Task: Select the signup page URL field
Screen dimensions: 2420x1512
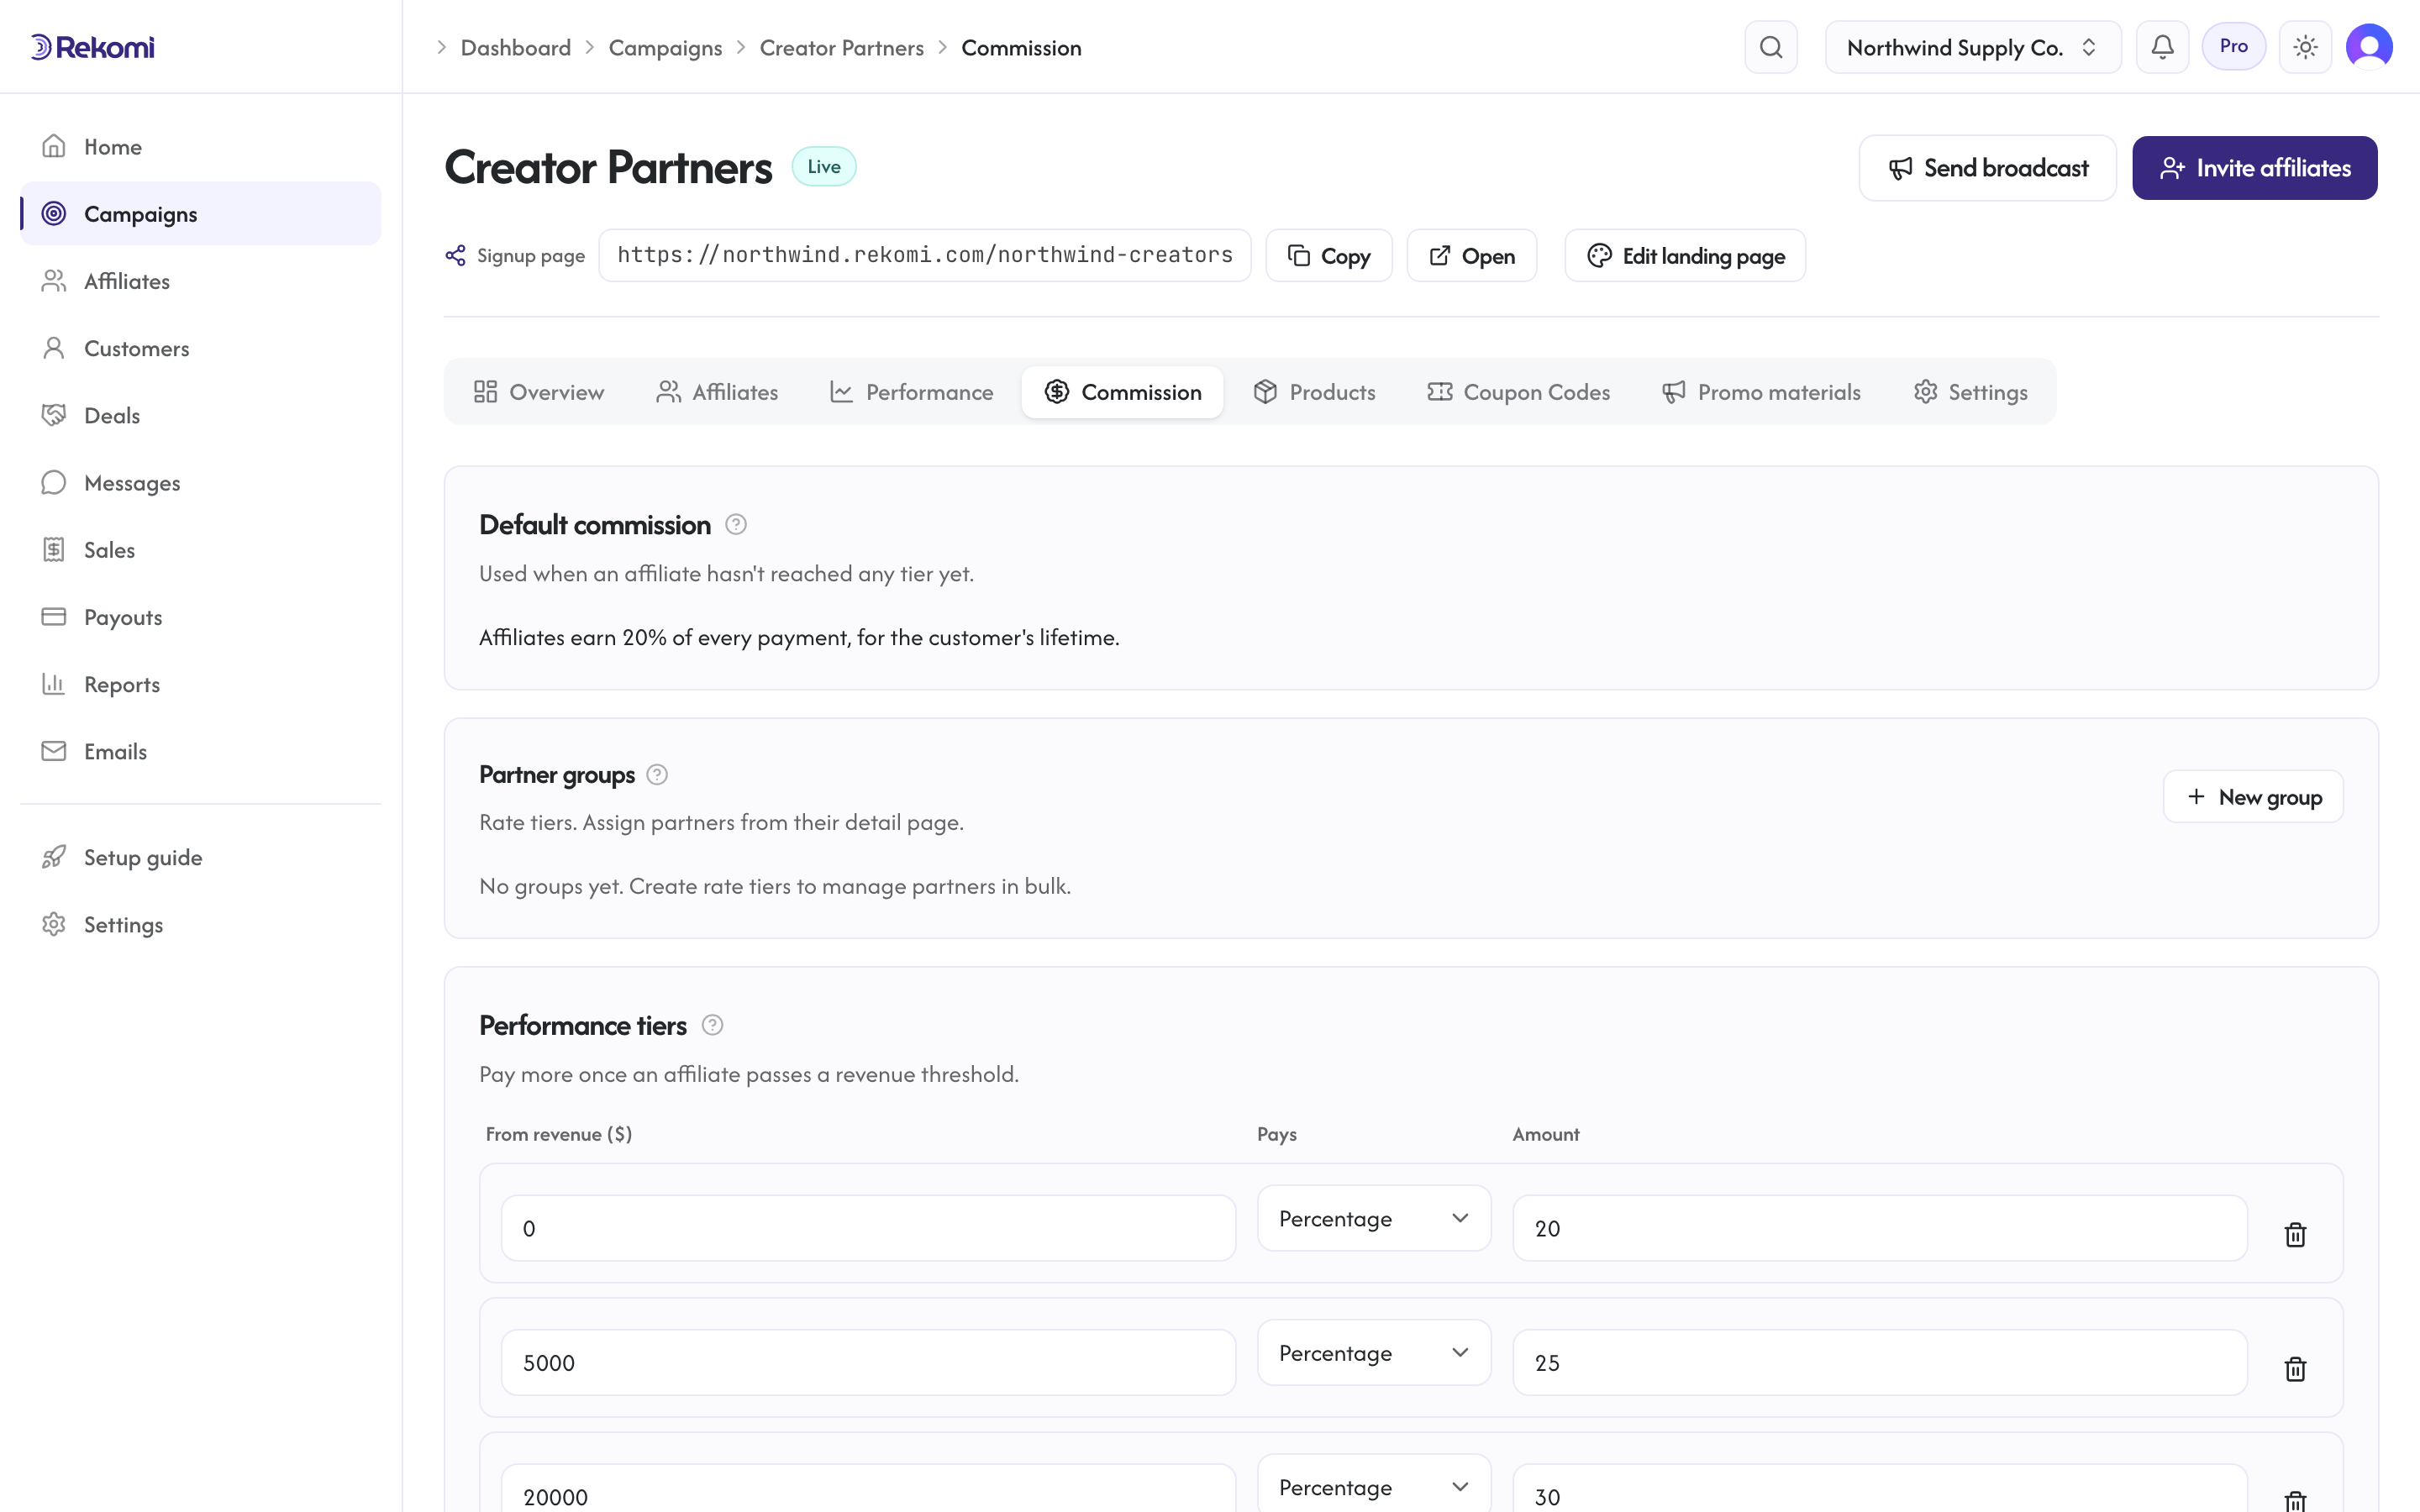Action: pos(924,255)
